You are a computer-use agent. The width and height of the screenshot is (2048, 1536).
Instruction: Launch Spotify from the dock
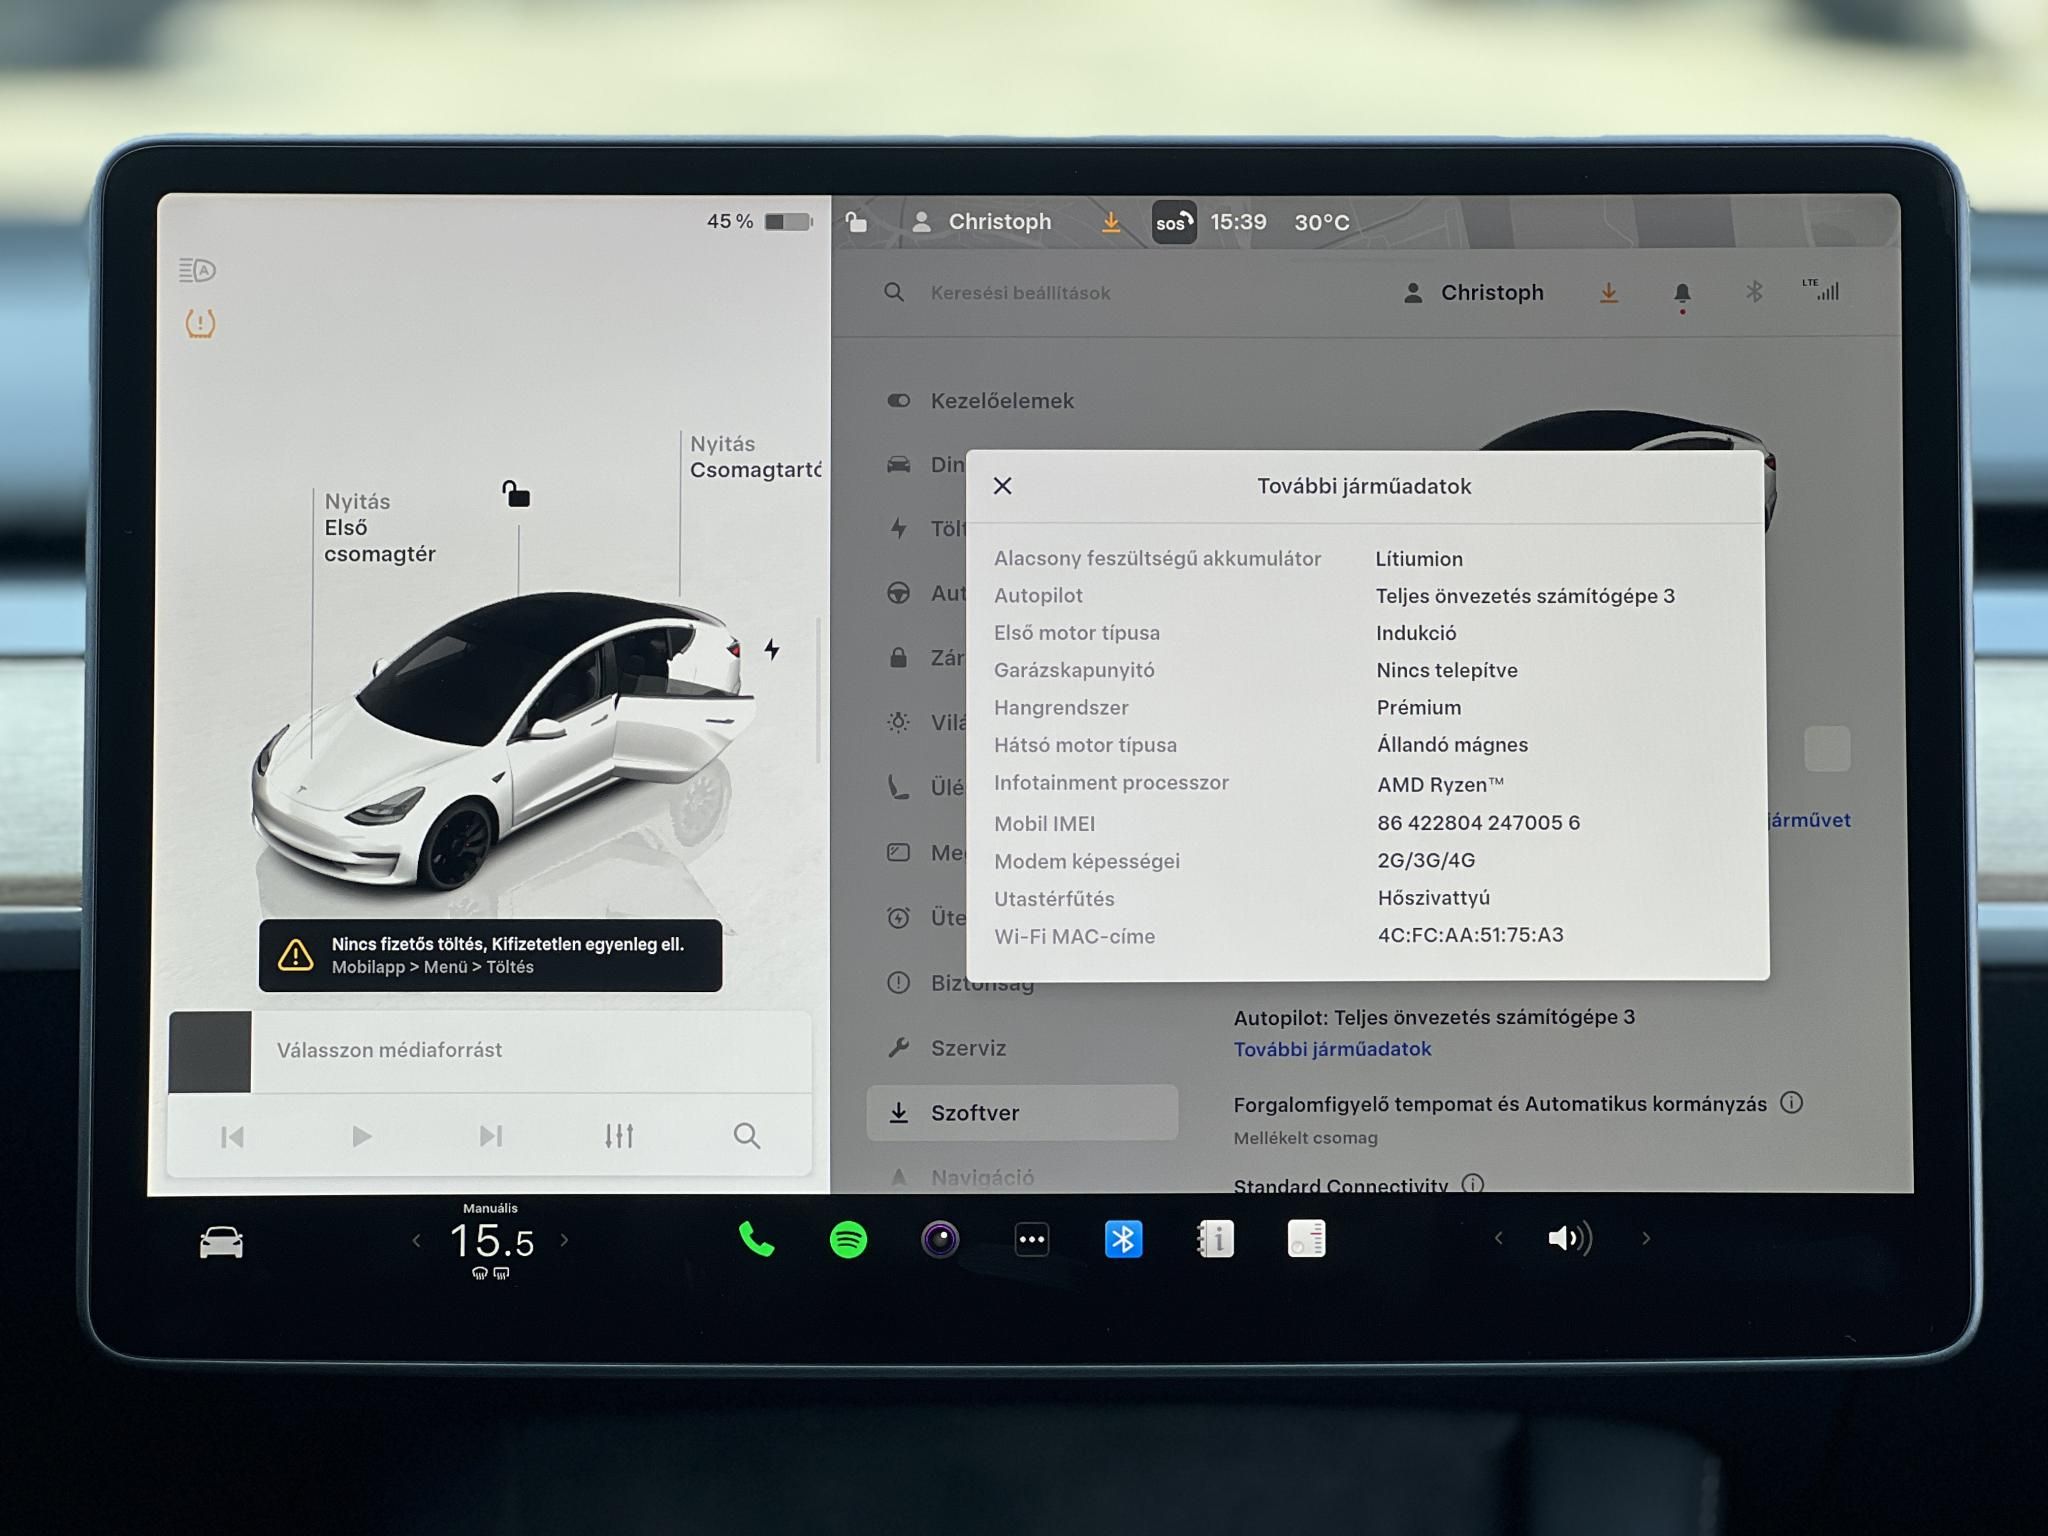click(848, 1240)
